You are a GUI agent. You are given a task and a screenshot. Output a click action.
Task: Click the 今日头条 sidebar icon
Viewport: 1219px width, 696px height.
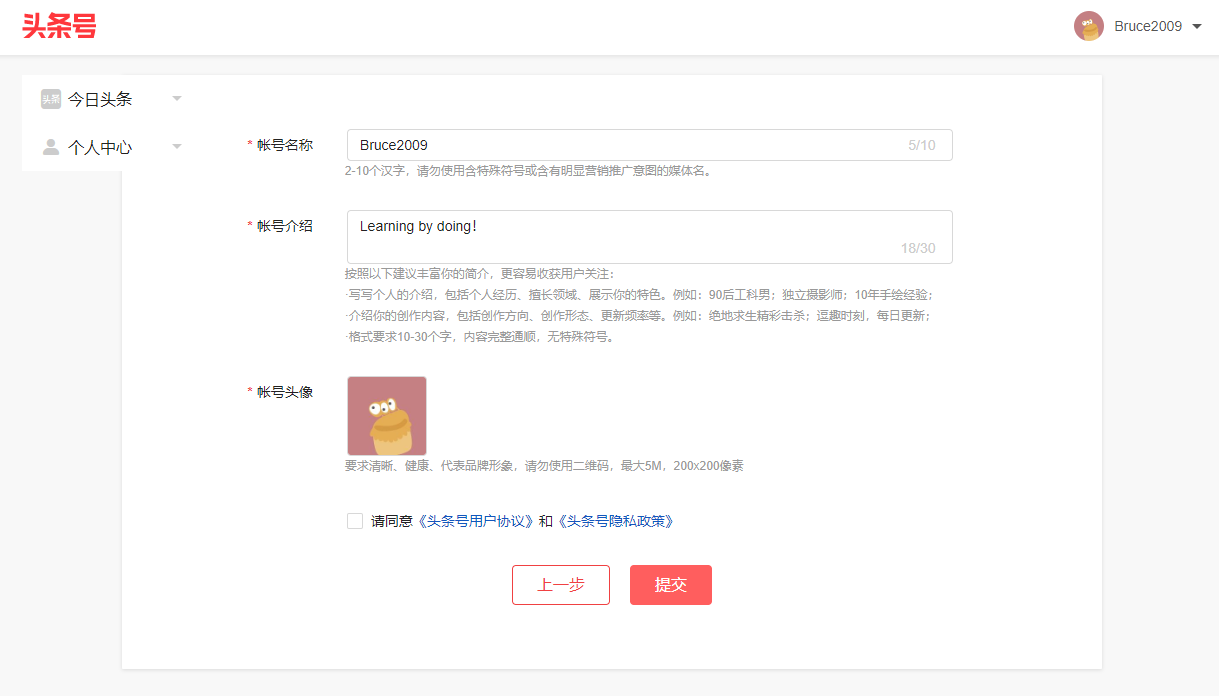point(51,99)
